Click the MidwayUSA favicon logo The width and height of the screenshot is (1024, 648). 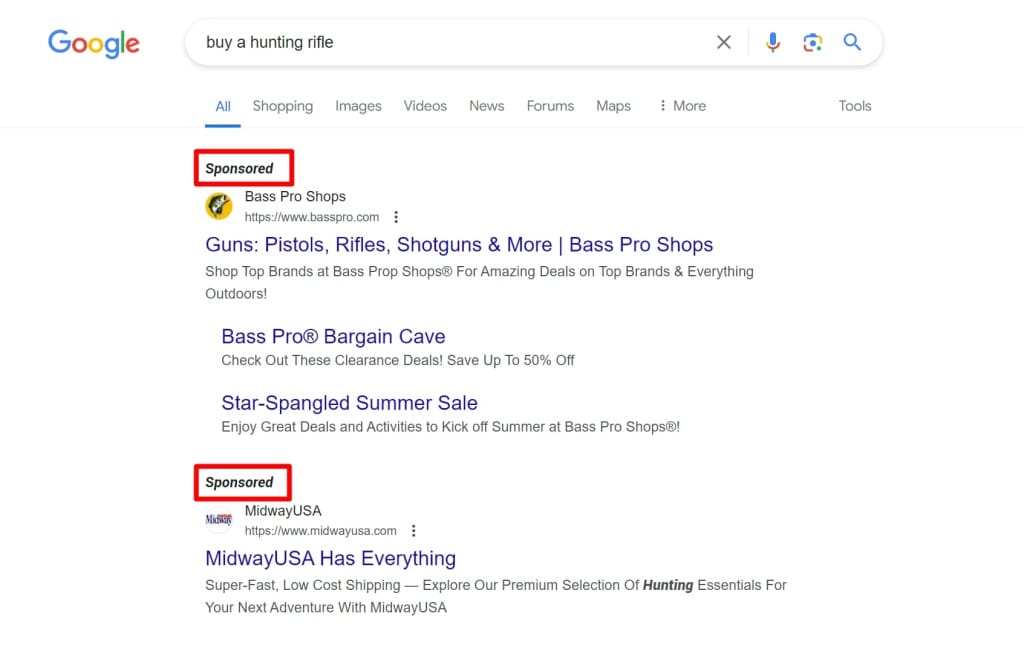pyautogui.click(x=219, y=520)
